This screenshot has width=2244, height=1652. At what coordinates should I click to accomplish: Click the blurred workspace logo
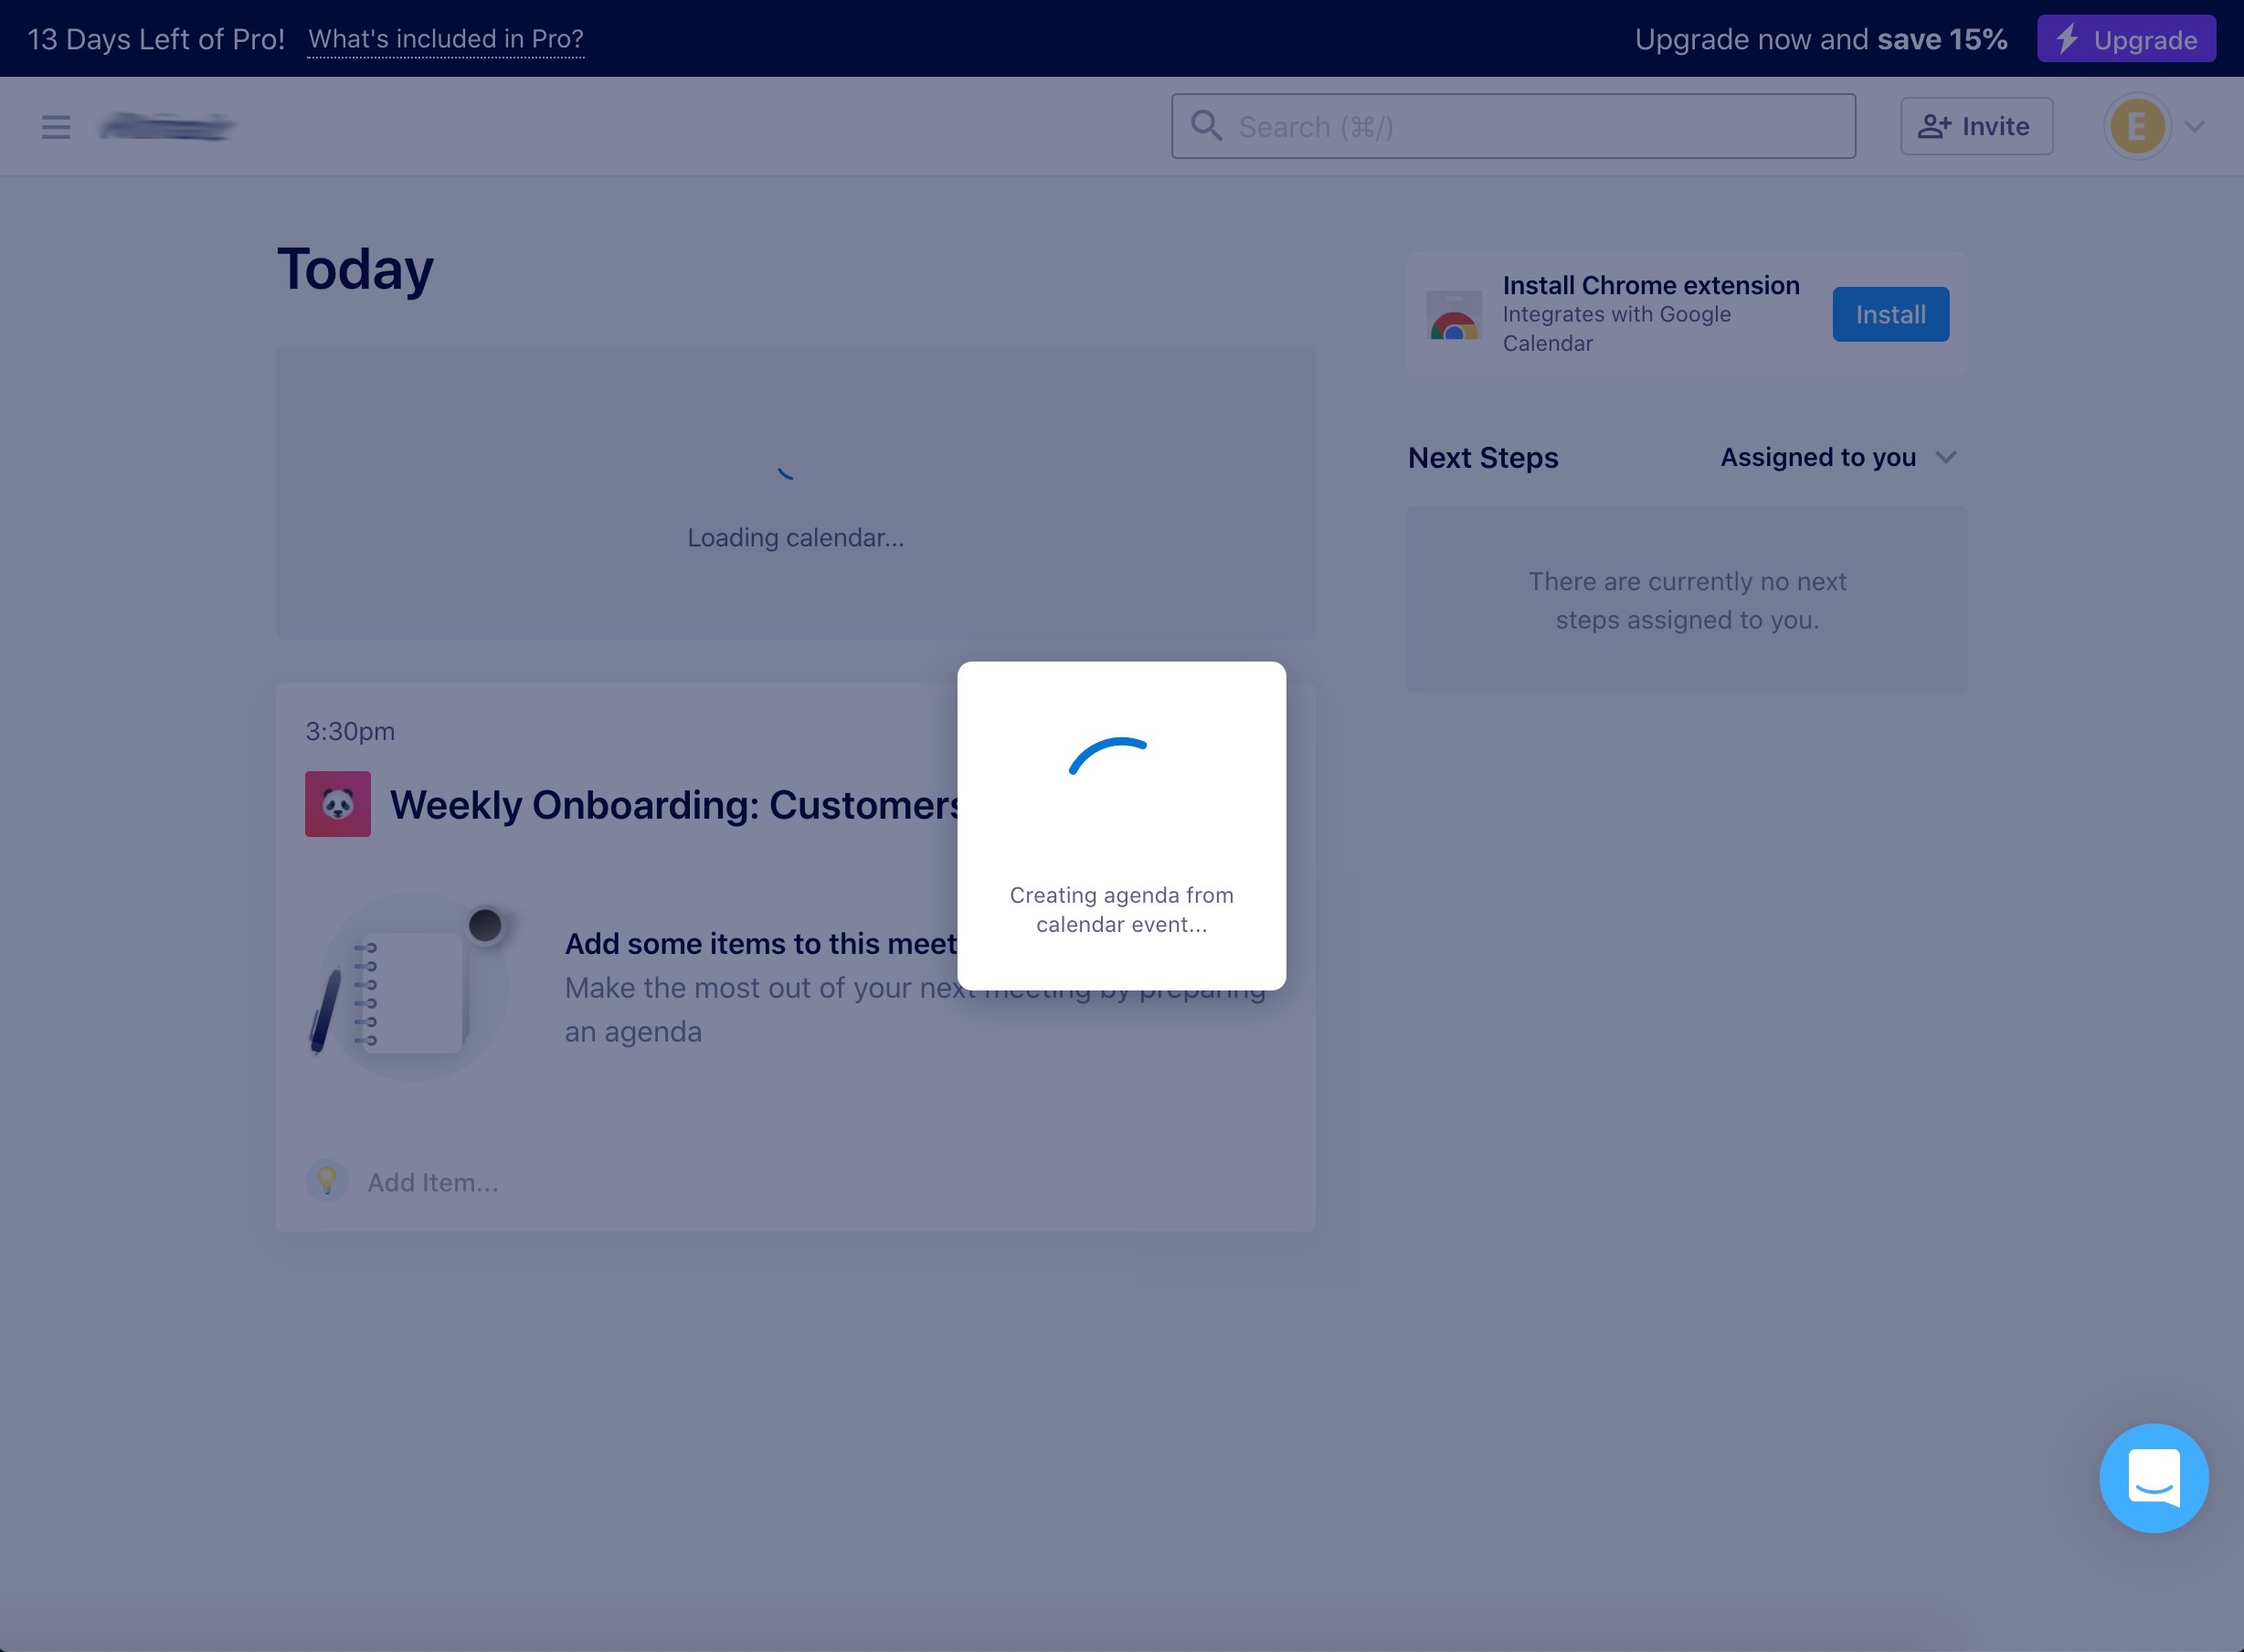pos(167,127)
